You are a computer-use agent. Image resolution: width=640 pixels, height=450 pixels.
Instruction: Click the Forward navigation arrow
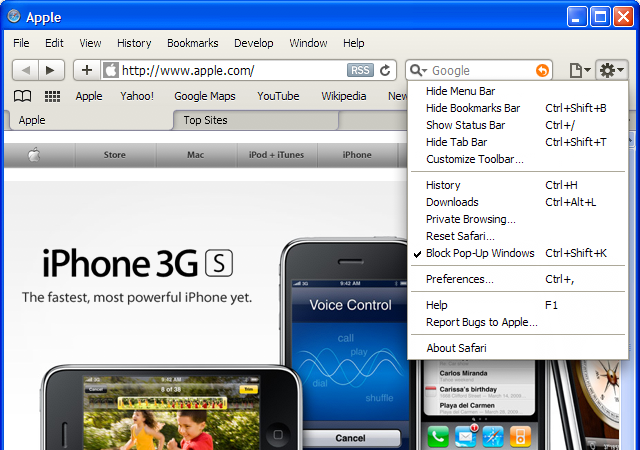click(x=51, y=70)
